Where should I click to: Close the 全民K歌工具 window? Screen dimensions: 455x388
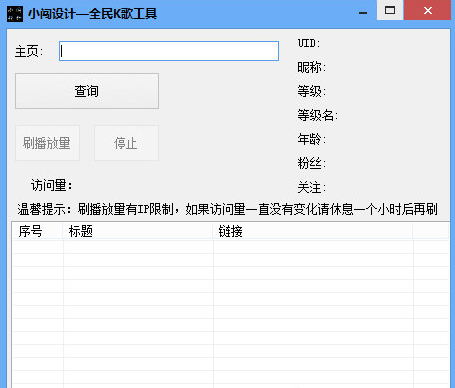pos(428,10)
